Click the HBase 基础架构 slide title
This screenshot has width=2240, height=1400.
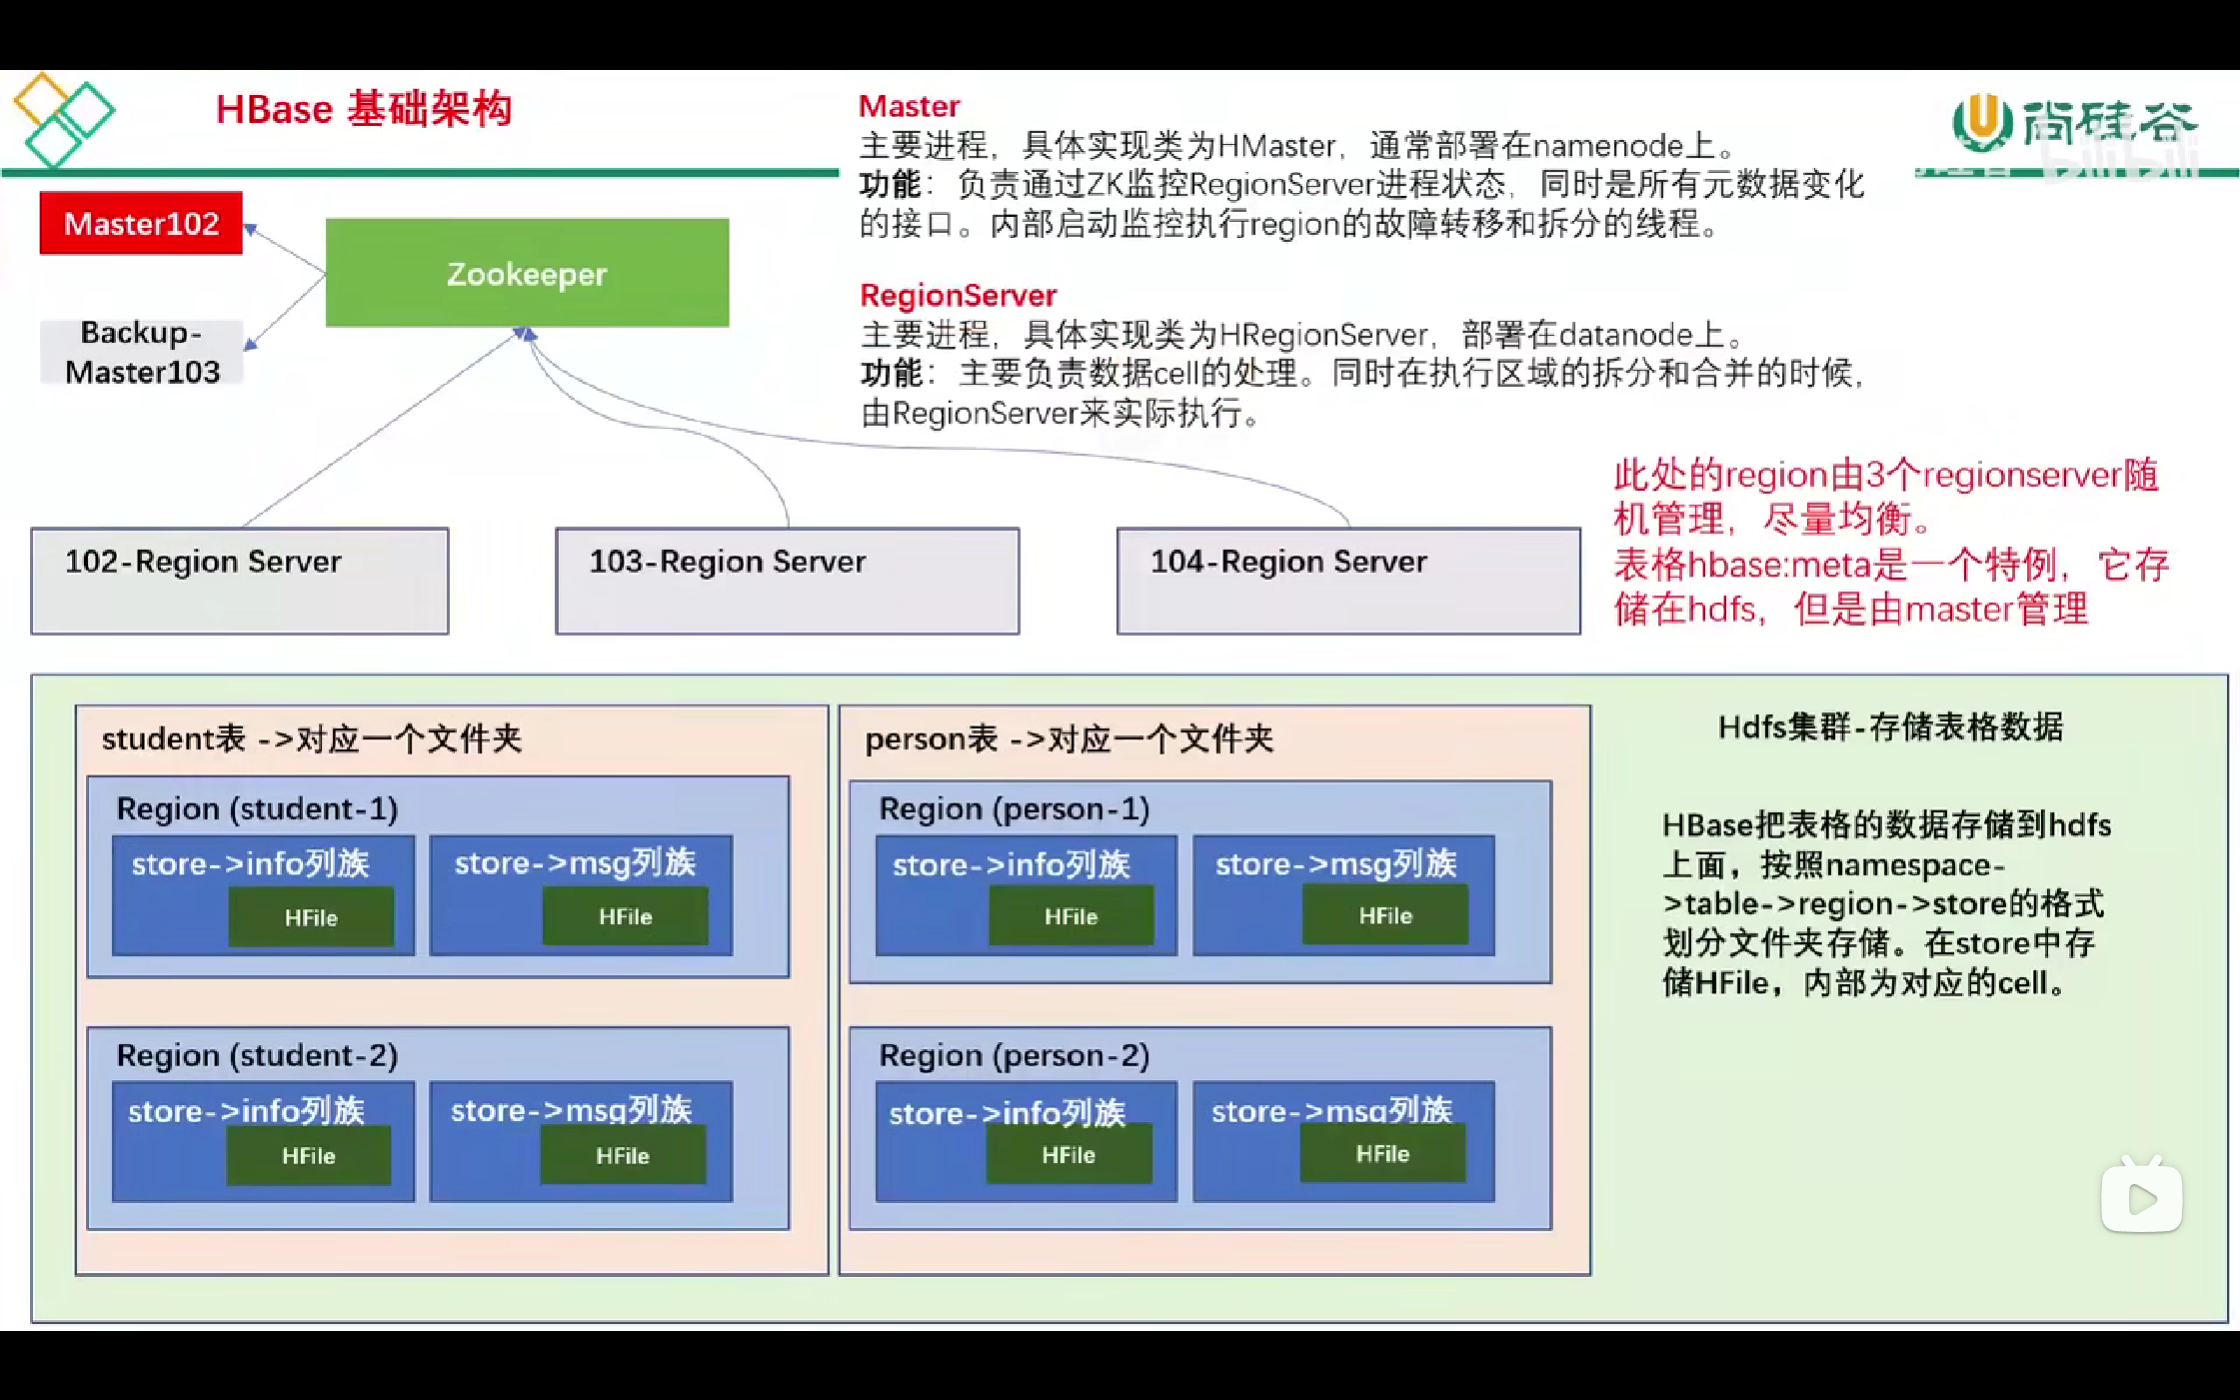coord(364,109)
